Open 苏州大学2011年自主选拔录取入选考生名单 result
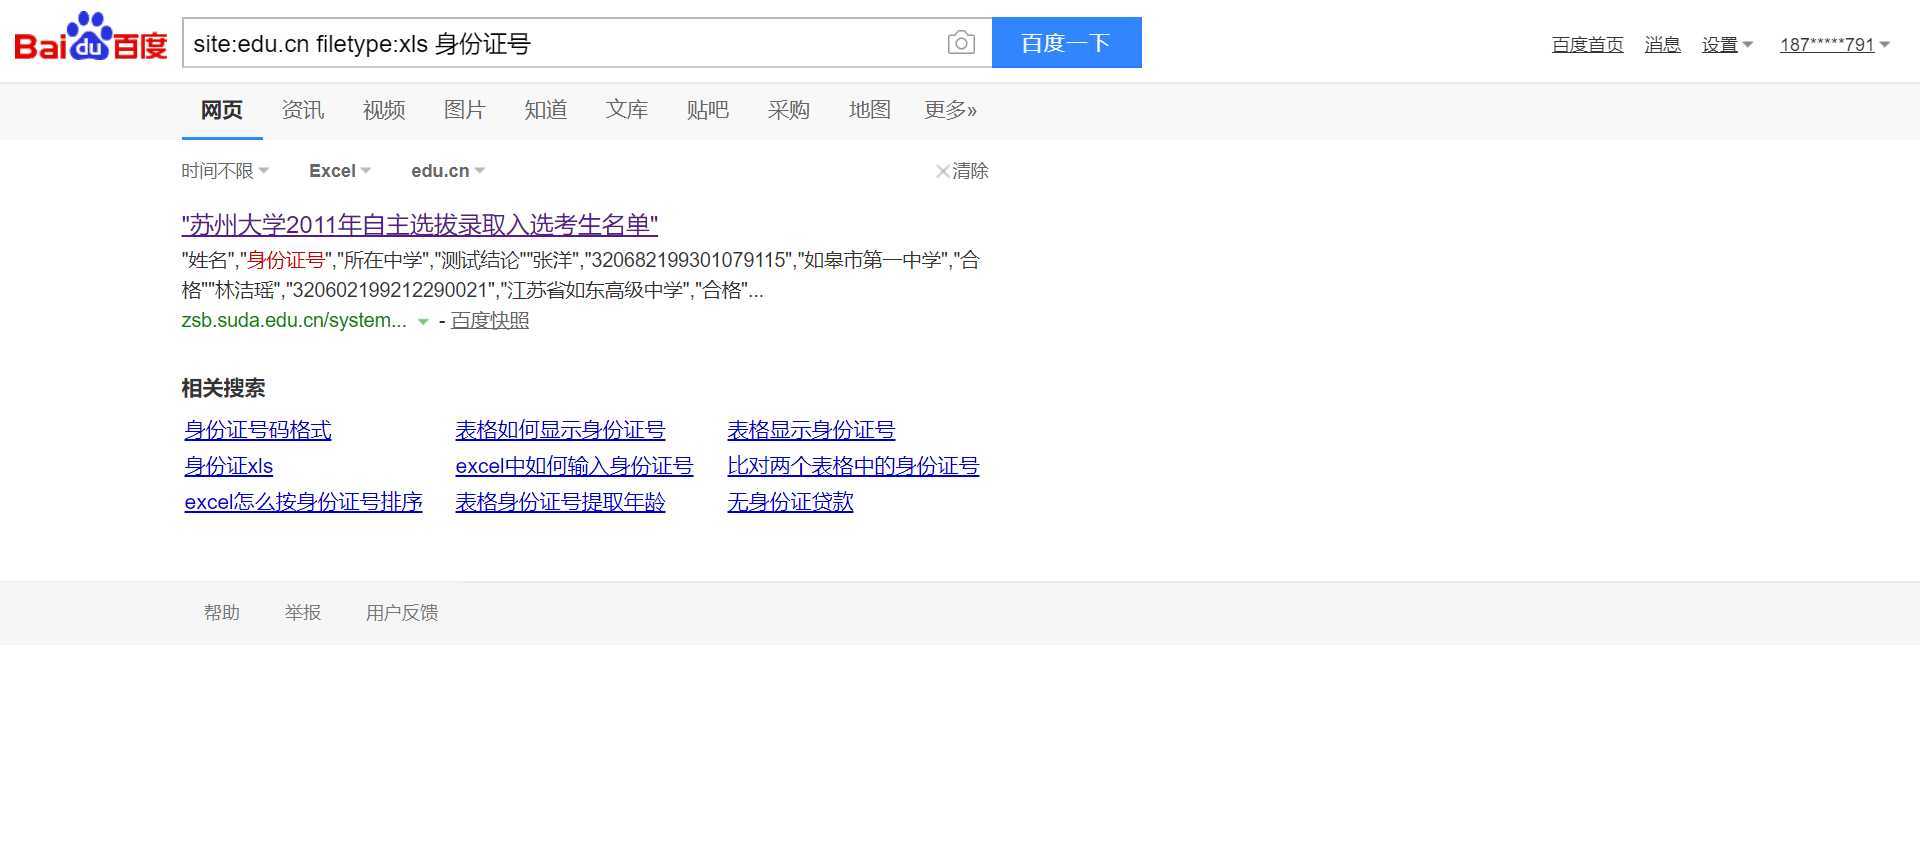1920x842 pixels. (x=420, y=224)
